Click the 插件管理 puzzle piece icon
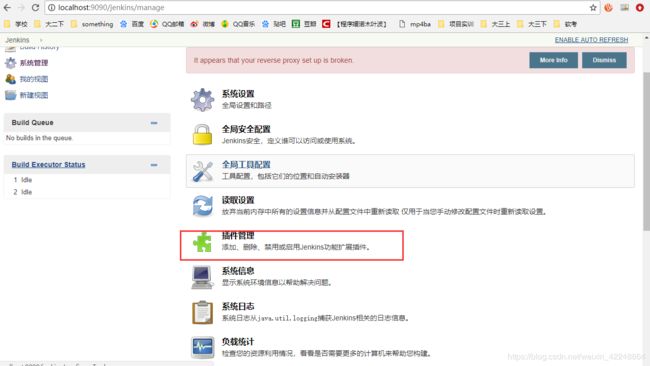The height and width of the screenshot is (366, 650). pos(202,242)
